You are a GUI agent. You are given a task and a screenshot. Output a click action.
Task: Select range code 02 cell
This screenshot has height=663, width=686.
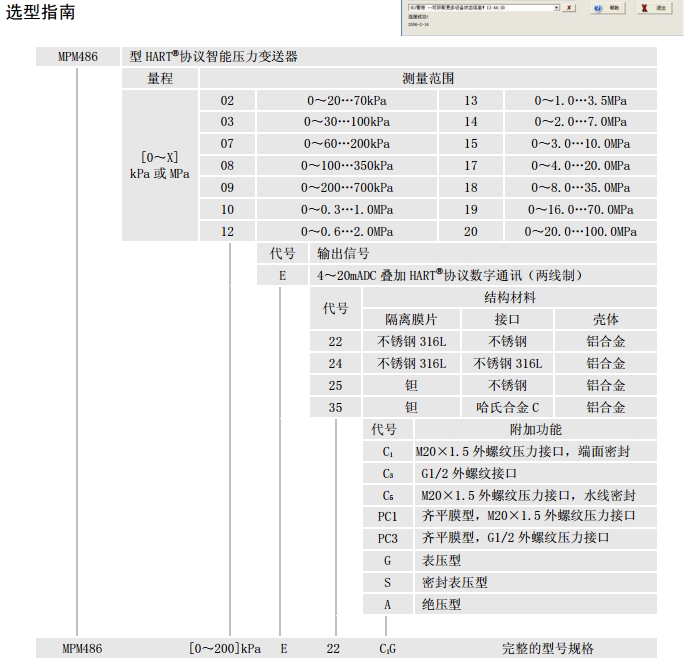coord(227,101)
